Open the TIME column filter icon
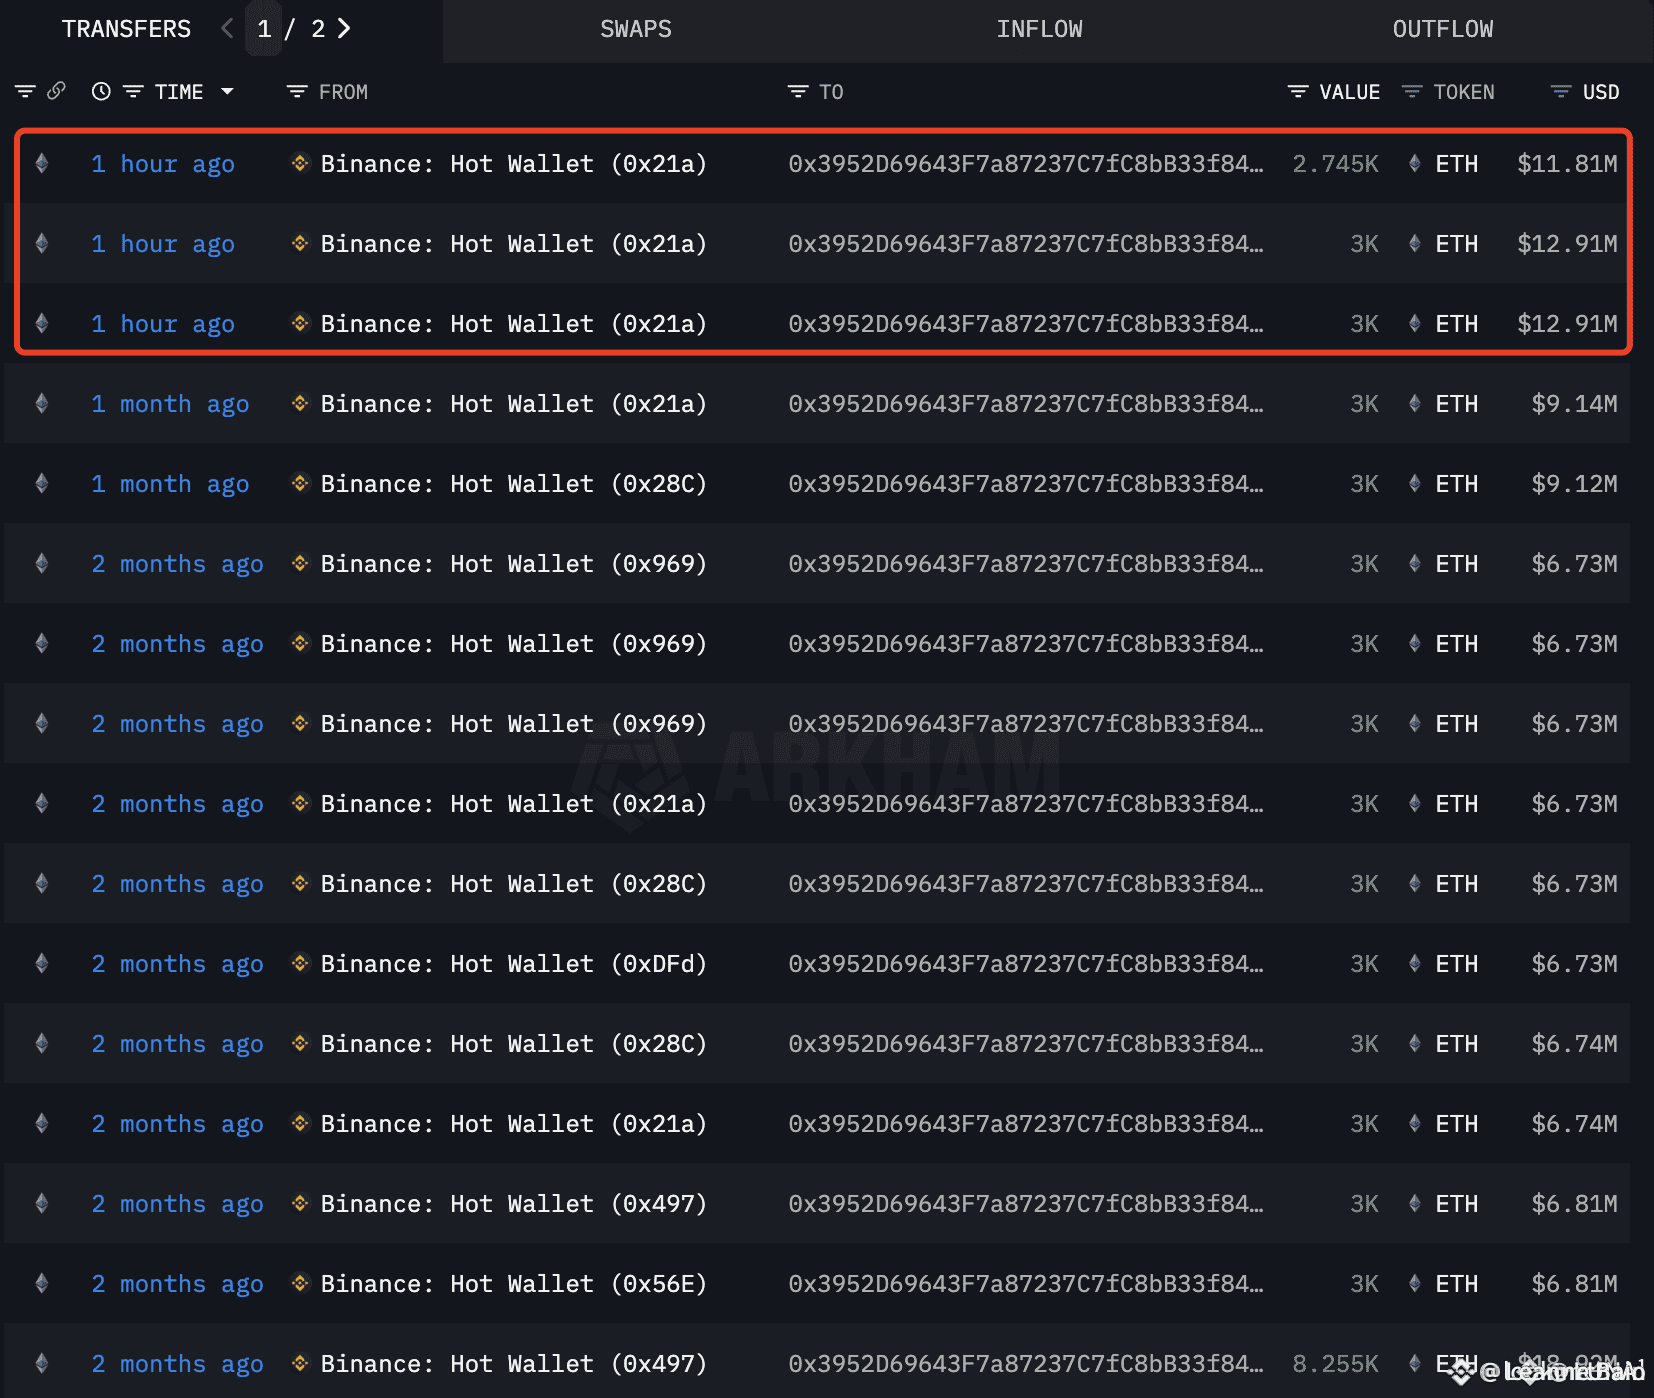 pyautogui.click(x=133, y=91)
